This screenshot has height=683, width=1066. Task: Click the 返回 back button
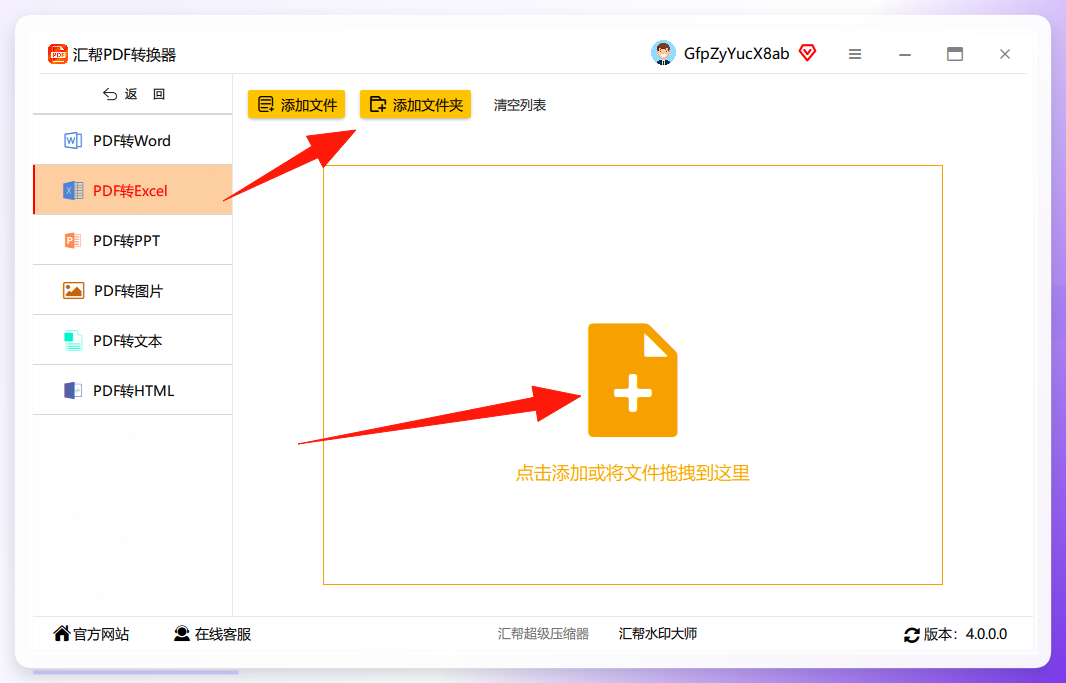coord(133,94)
